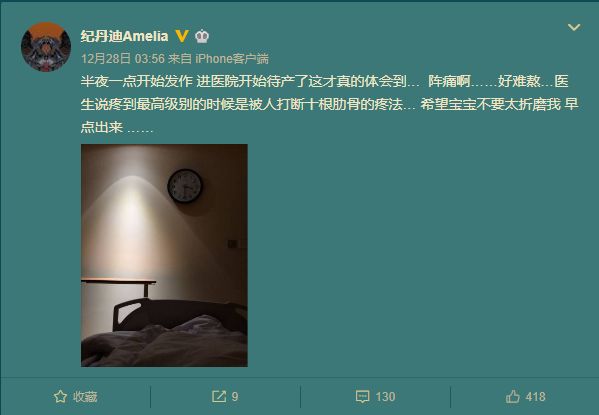Open the post options chevron menu
Viewport: 599px width, 415px height.
click(x=574, y=27)
